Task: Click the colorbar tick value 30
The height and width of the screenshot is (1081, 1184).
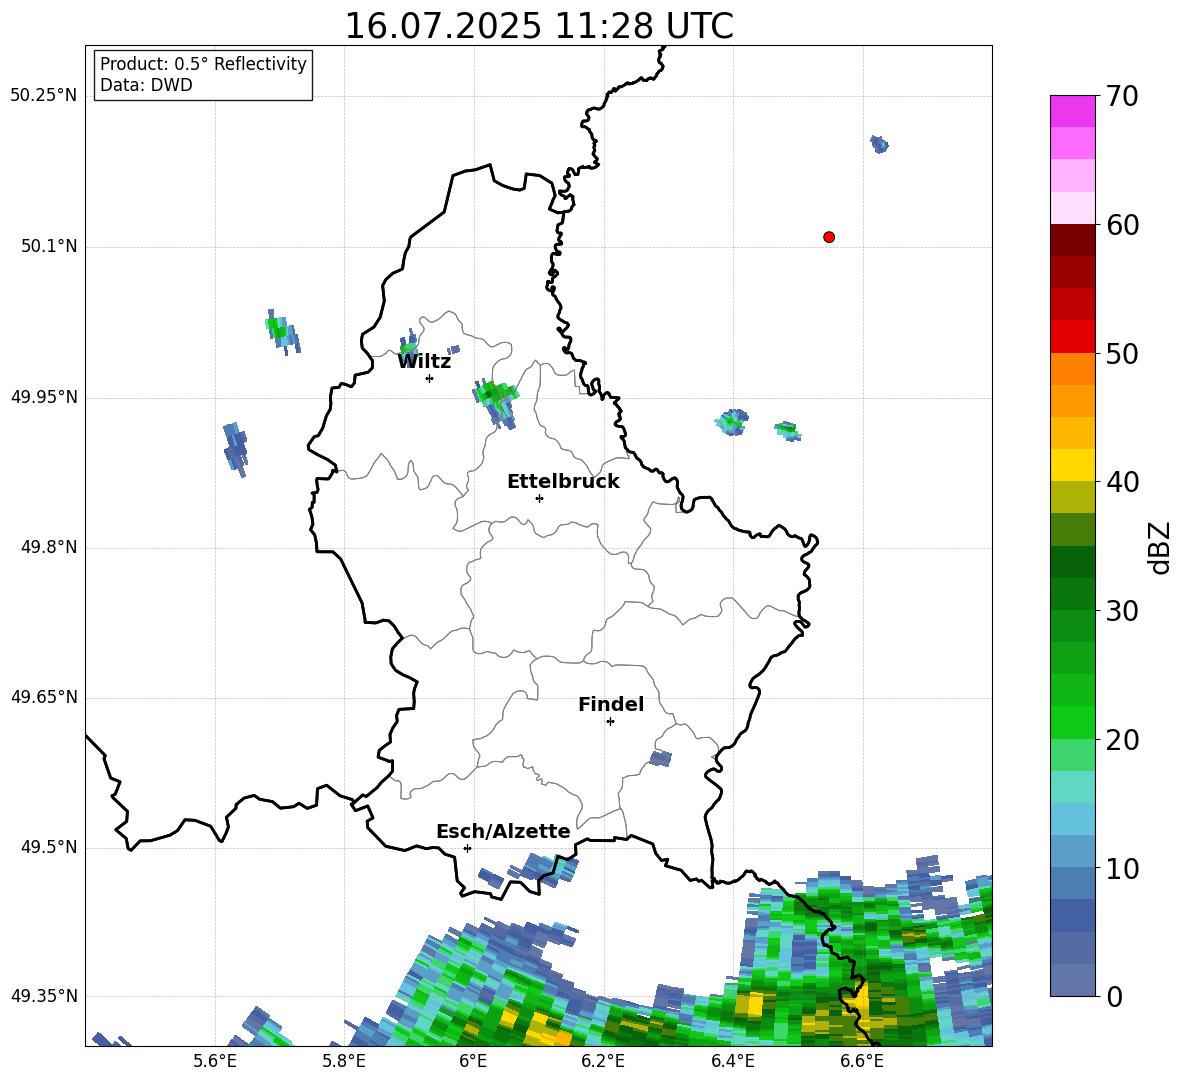Action: click(x=1122, y=611)
